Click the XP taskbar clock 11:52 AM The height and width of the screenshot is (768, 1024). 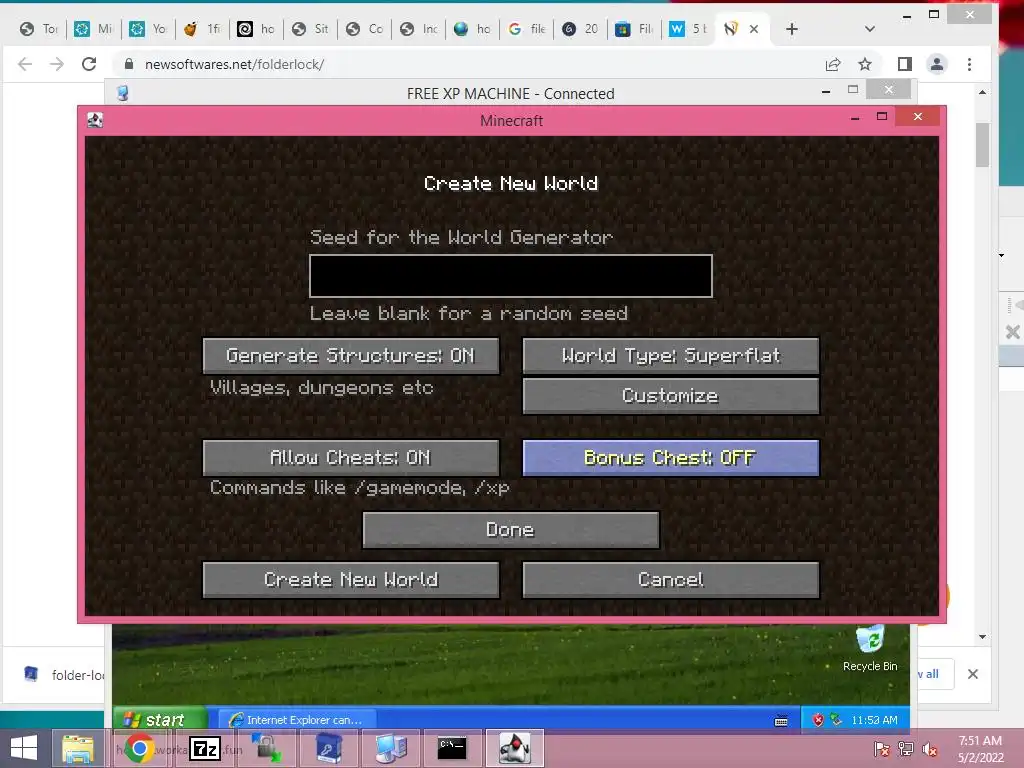(x=874, y=720)
